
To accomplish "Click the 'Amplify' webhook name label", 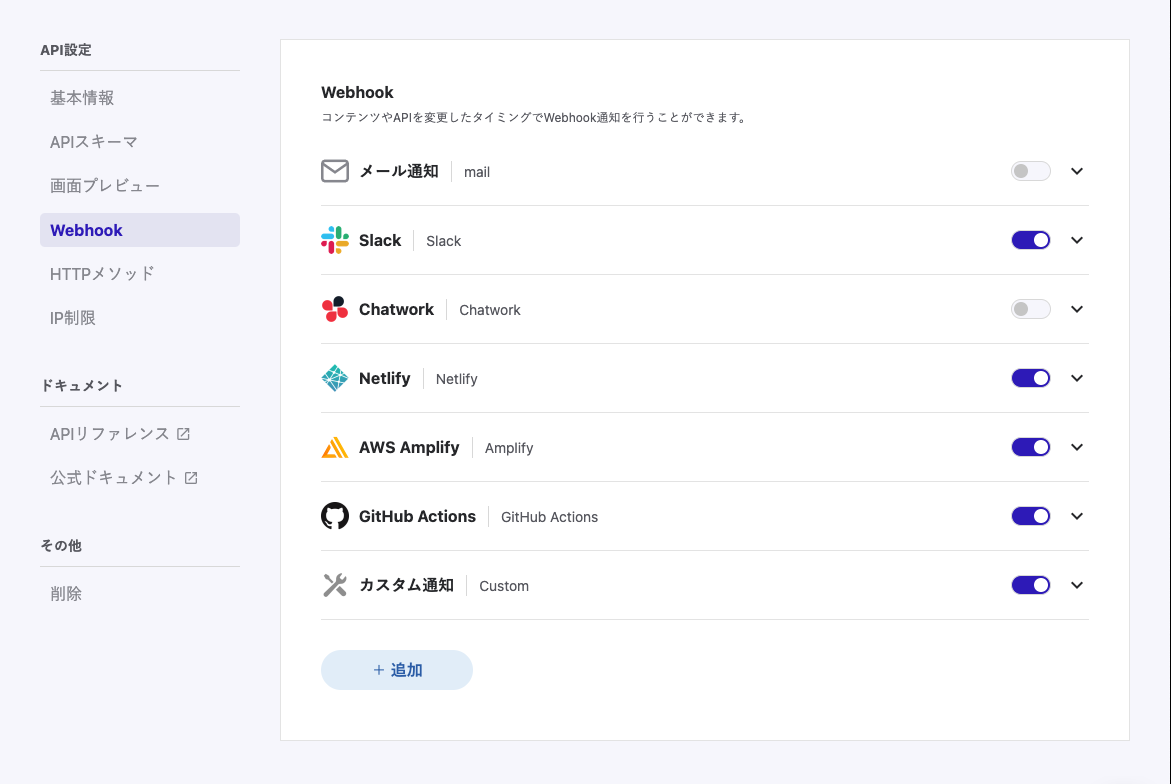I will [x=509, y=448].
